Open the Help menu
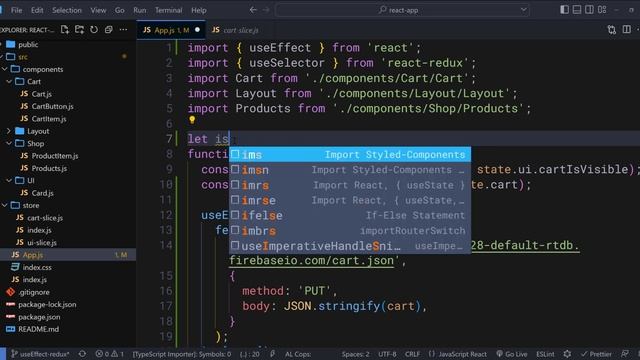The height and width of the screenshot is (360, 640). [x=199, y=10]
